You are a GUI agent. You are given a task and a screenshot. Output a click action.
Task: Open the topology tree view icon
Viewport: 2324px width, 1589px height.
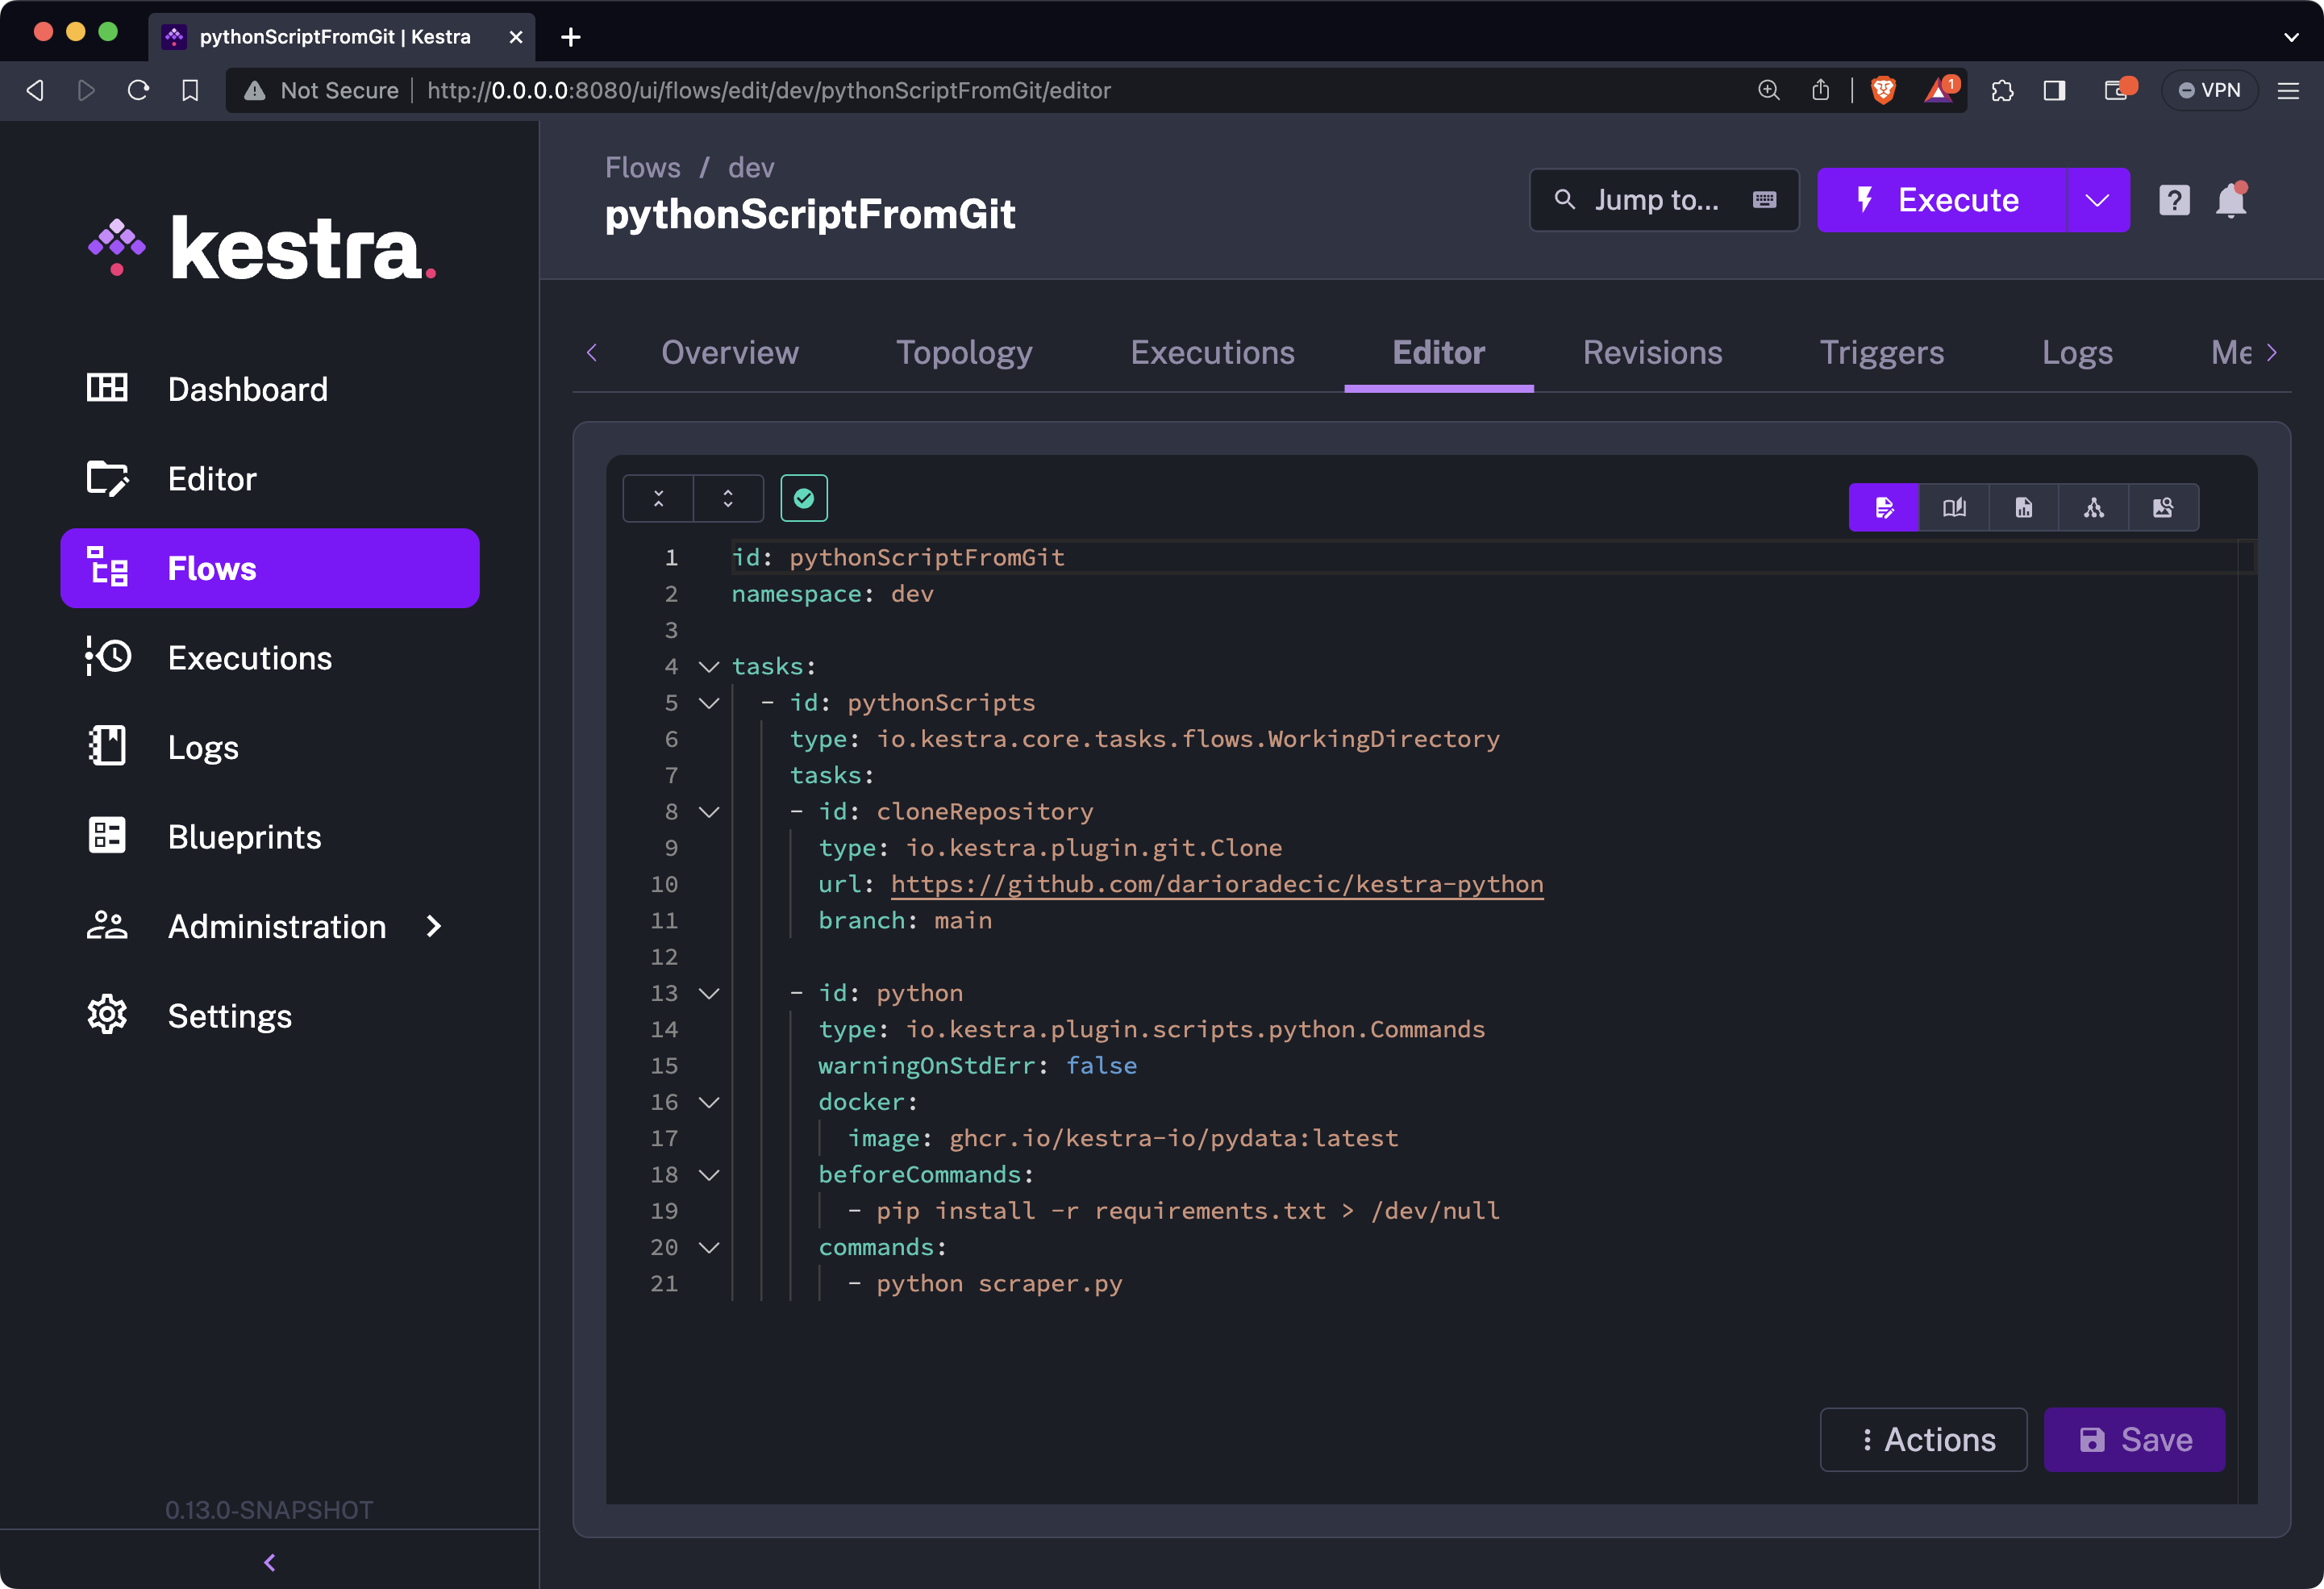tap(2093, 508)
